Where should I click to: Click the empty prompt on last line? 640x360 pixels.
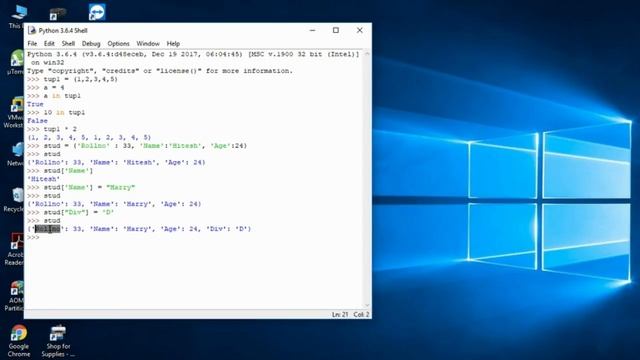(33, 237)
